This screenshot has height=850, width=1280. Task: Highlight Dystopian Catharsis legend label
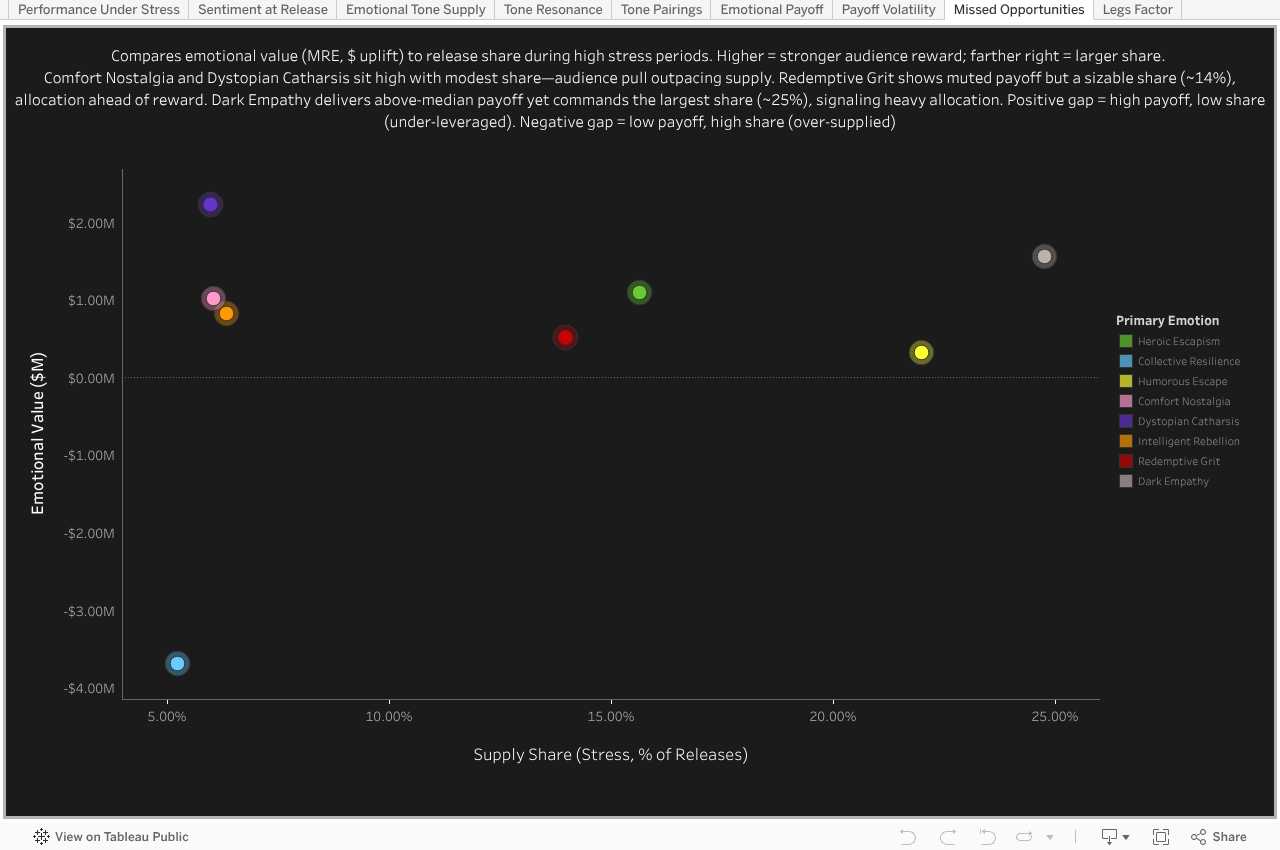(x=1189, y=422)
